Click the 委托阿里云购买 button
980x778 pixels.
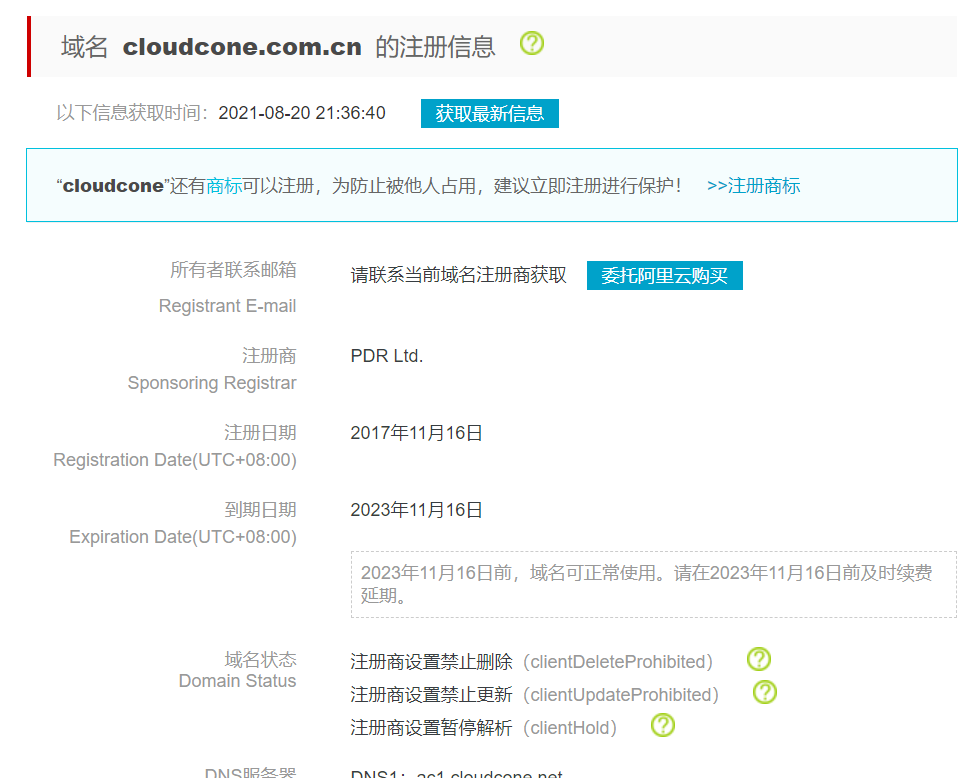click(x=664, y=276)
